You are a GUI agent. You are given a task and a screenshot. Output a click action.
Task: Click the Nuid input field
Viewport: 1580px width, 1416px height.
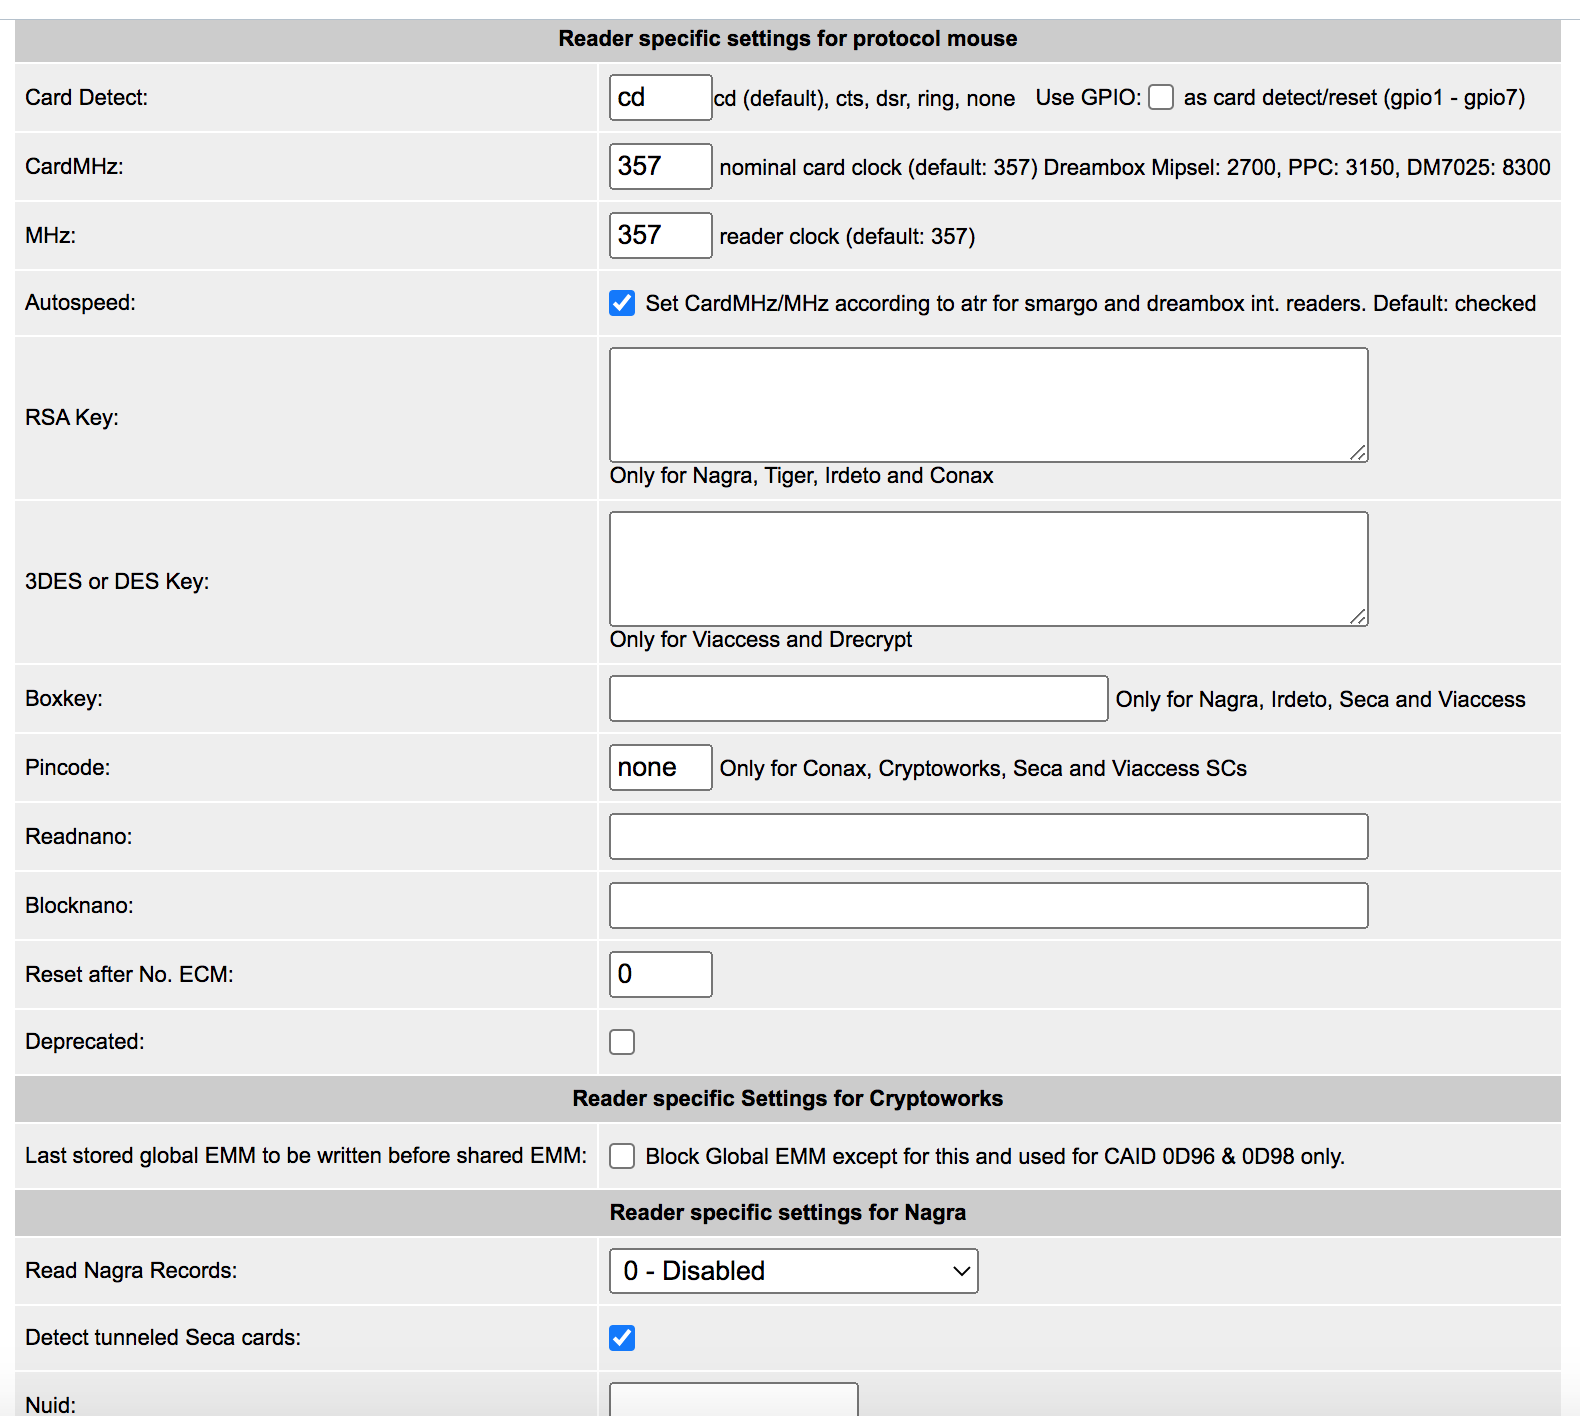tap(733, 1400)
